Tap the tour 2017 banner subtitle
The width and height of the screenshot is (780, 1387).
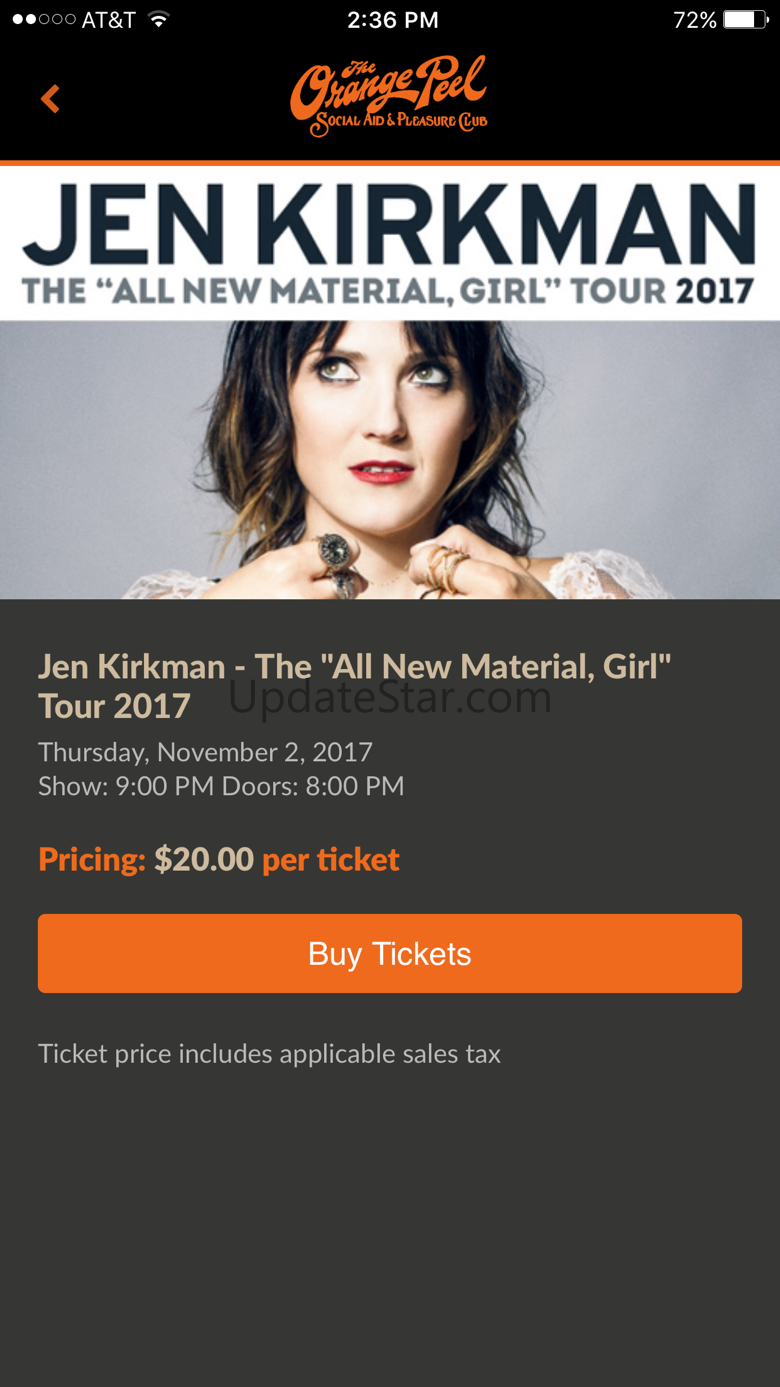[388, 291]
